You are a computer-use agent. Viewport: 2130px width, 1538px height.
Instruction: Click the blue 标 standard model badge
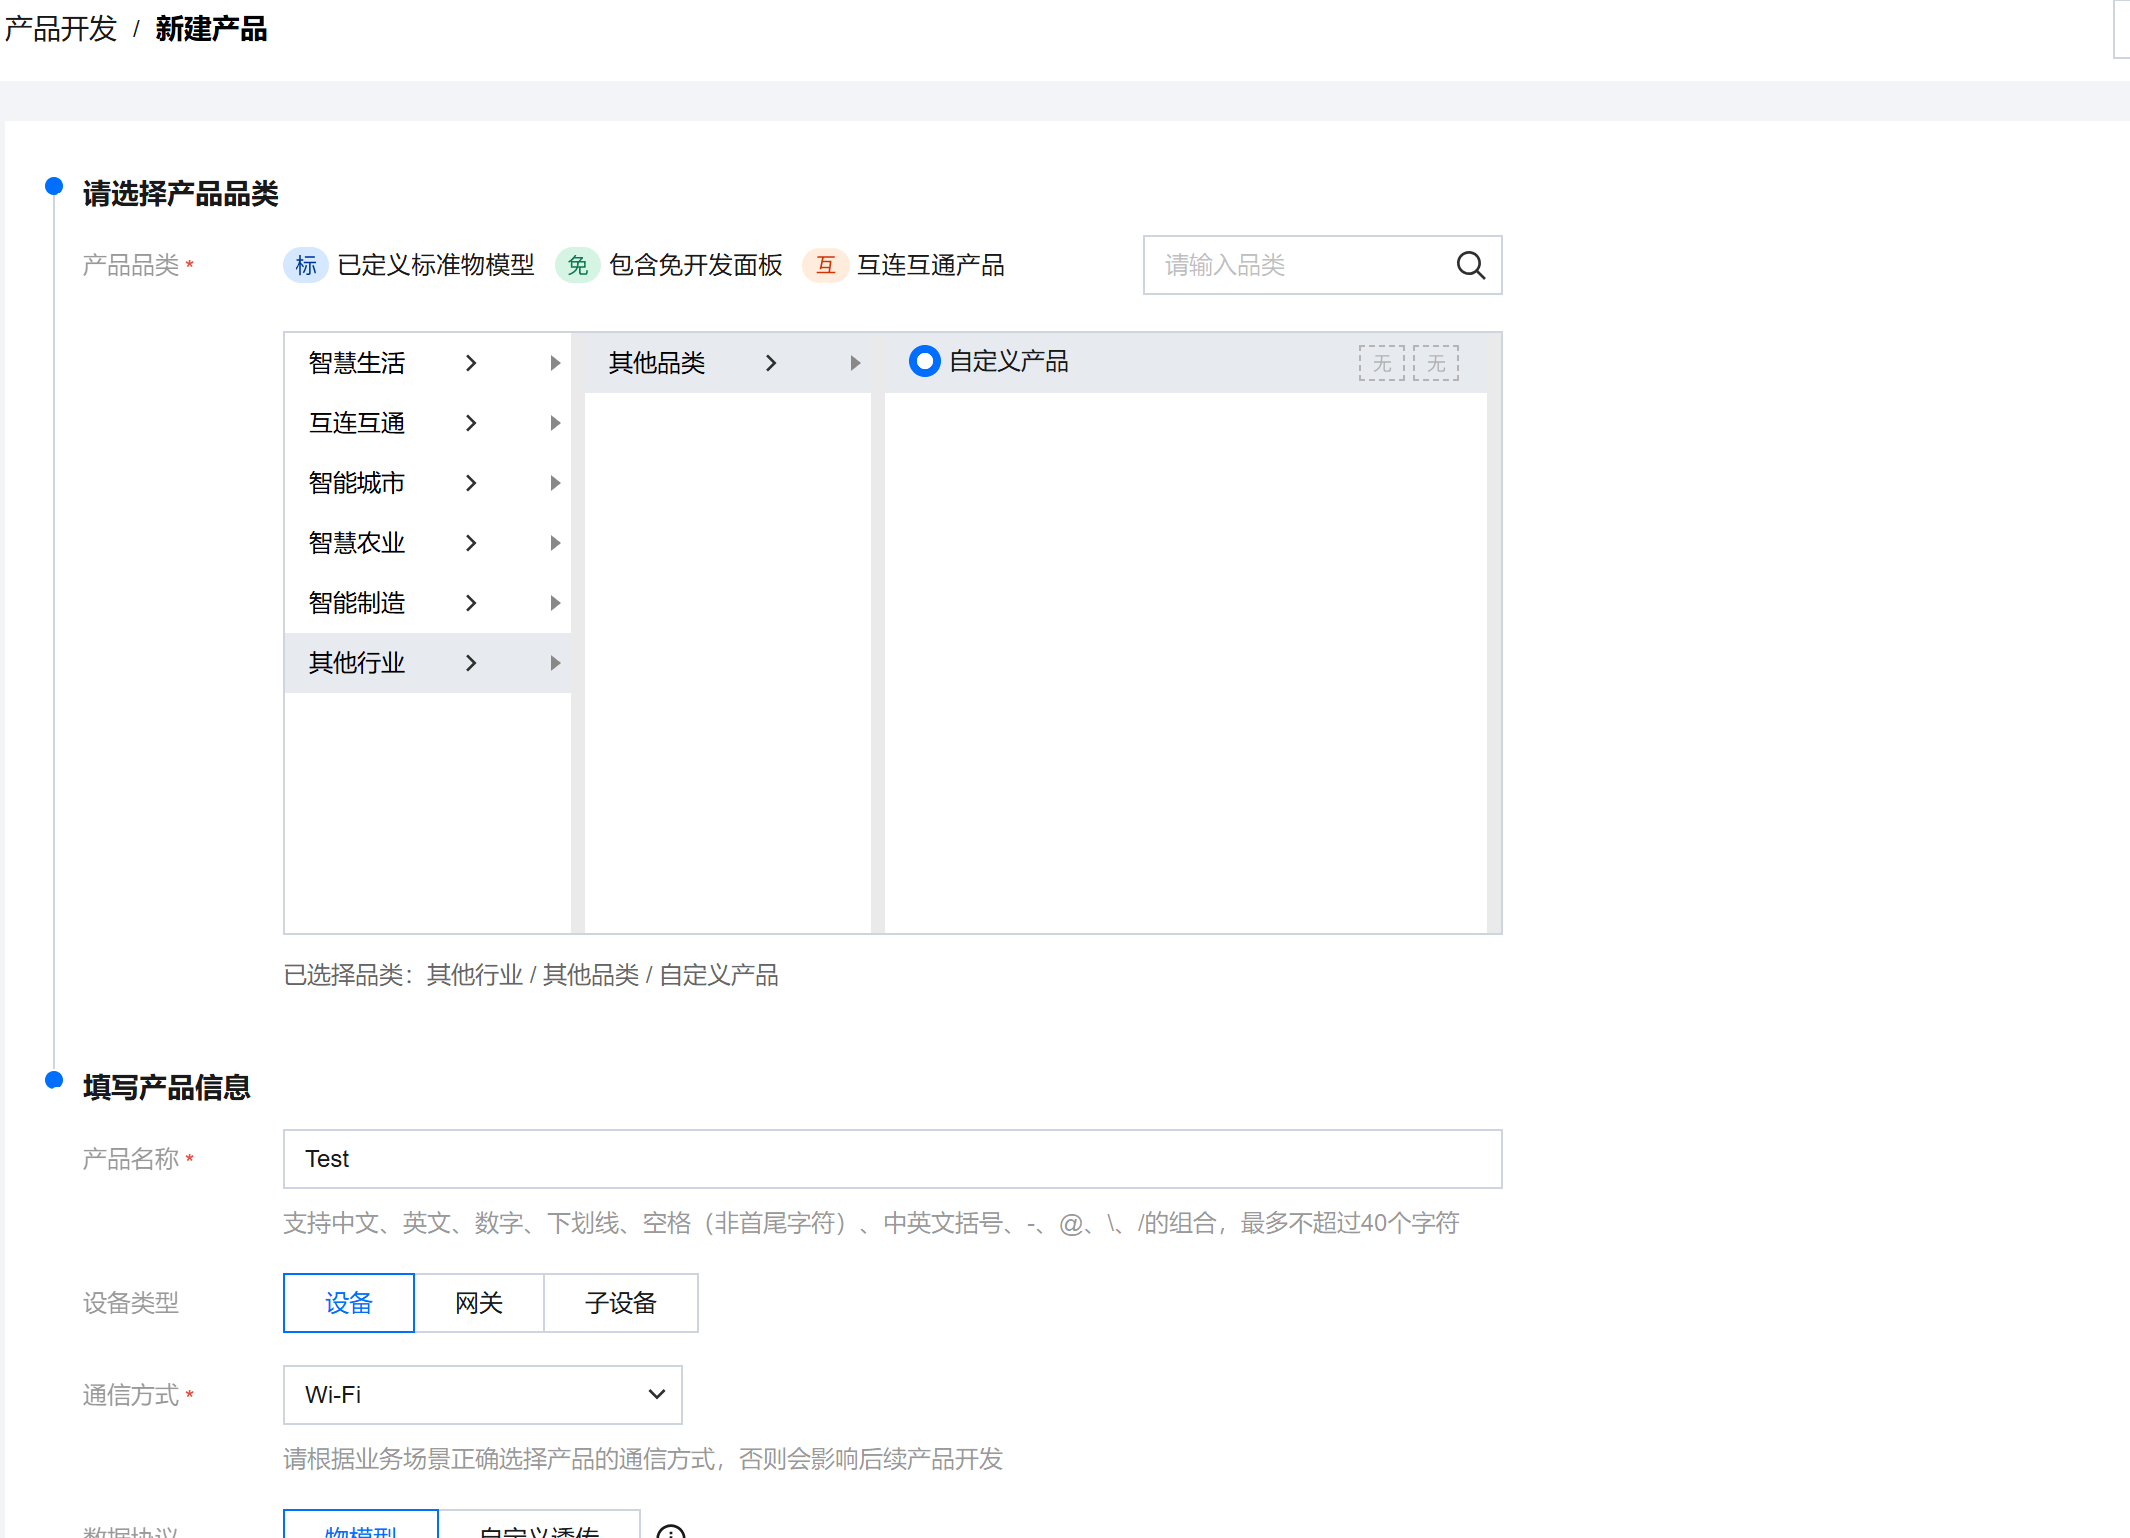[x=306, y=265]
